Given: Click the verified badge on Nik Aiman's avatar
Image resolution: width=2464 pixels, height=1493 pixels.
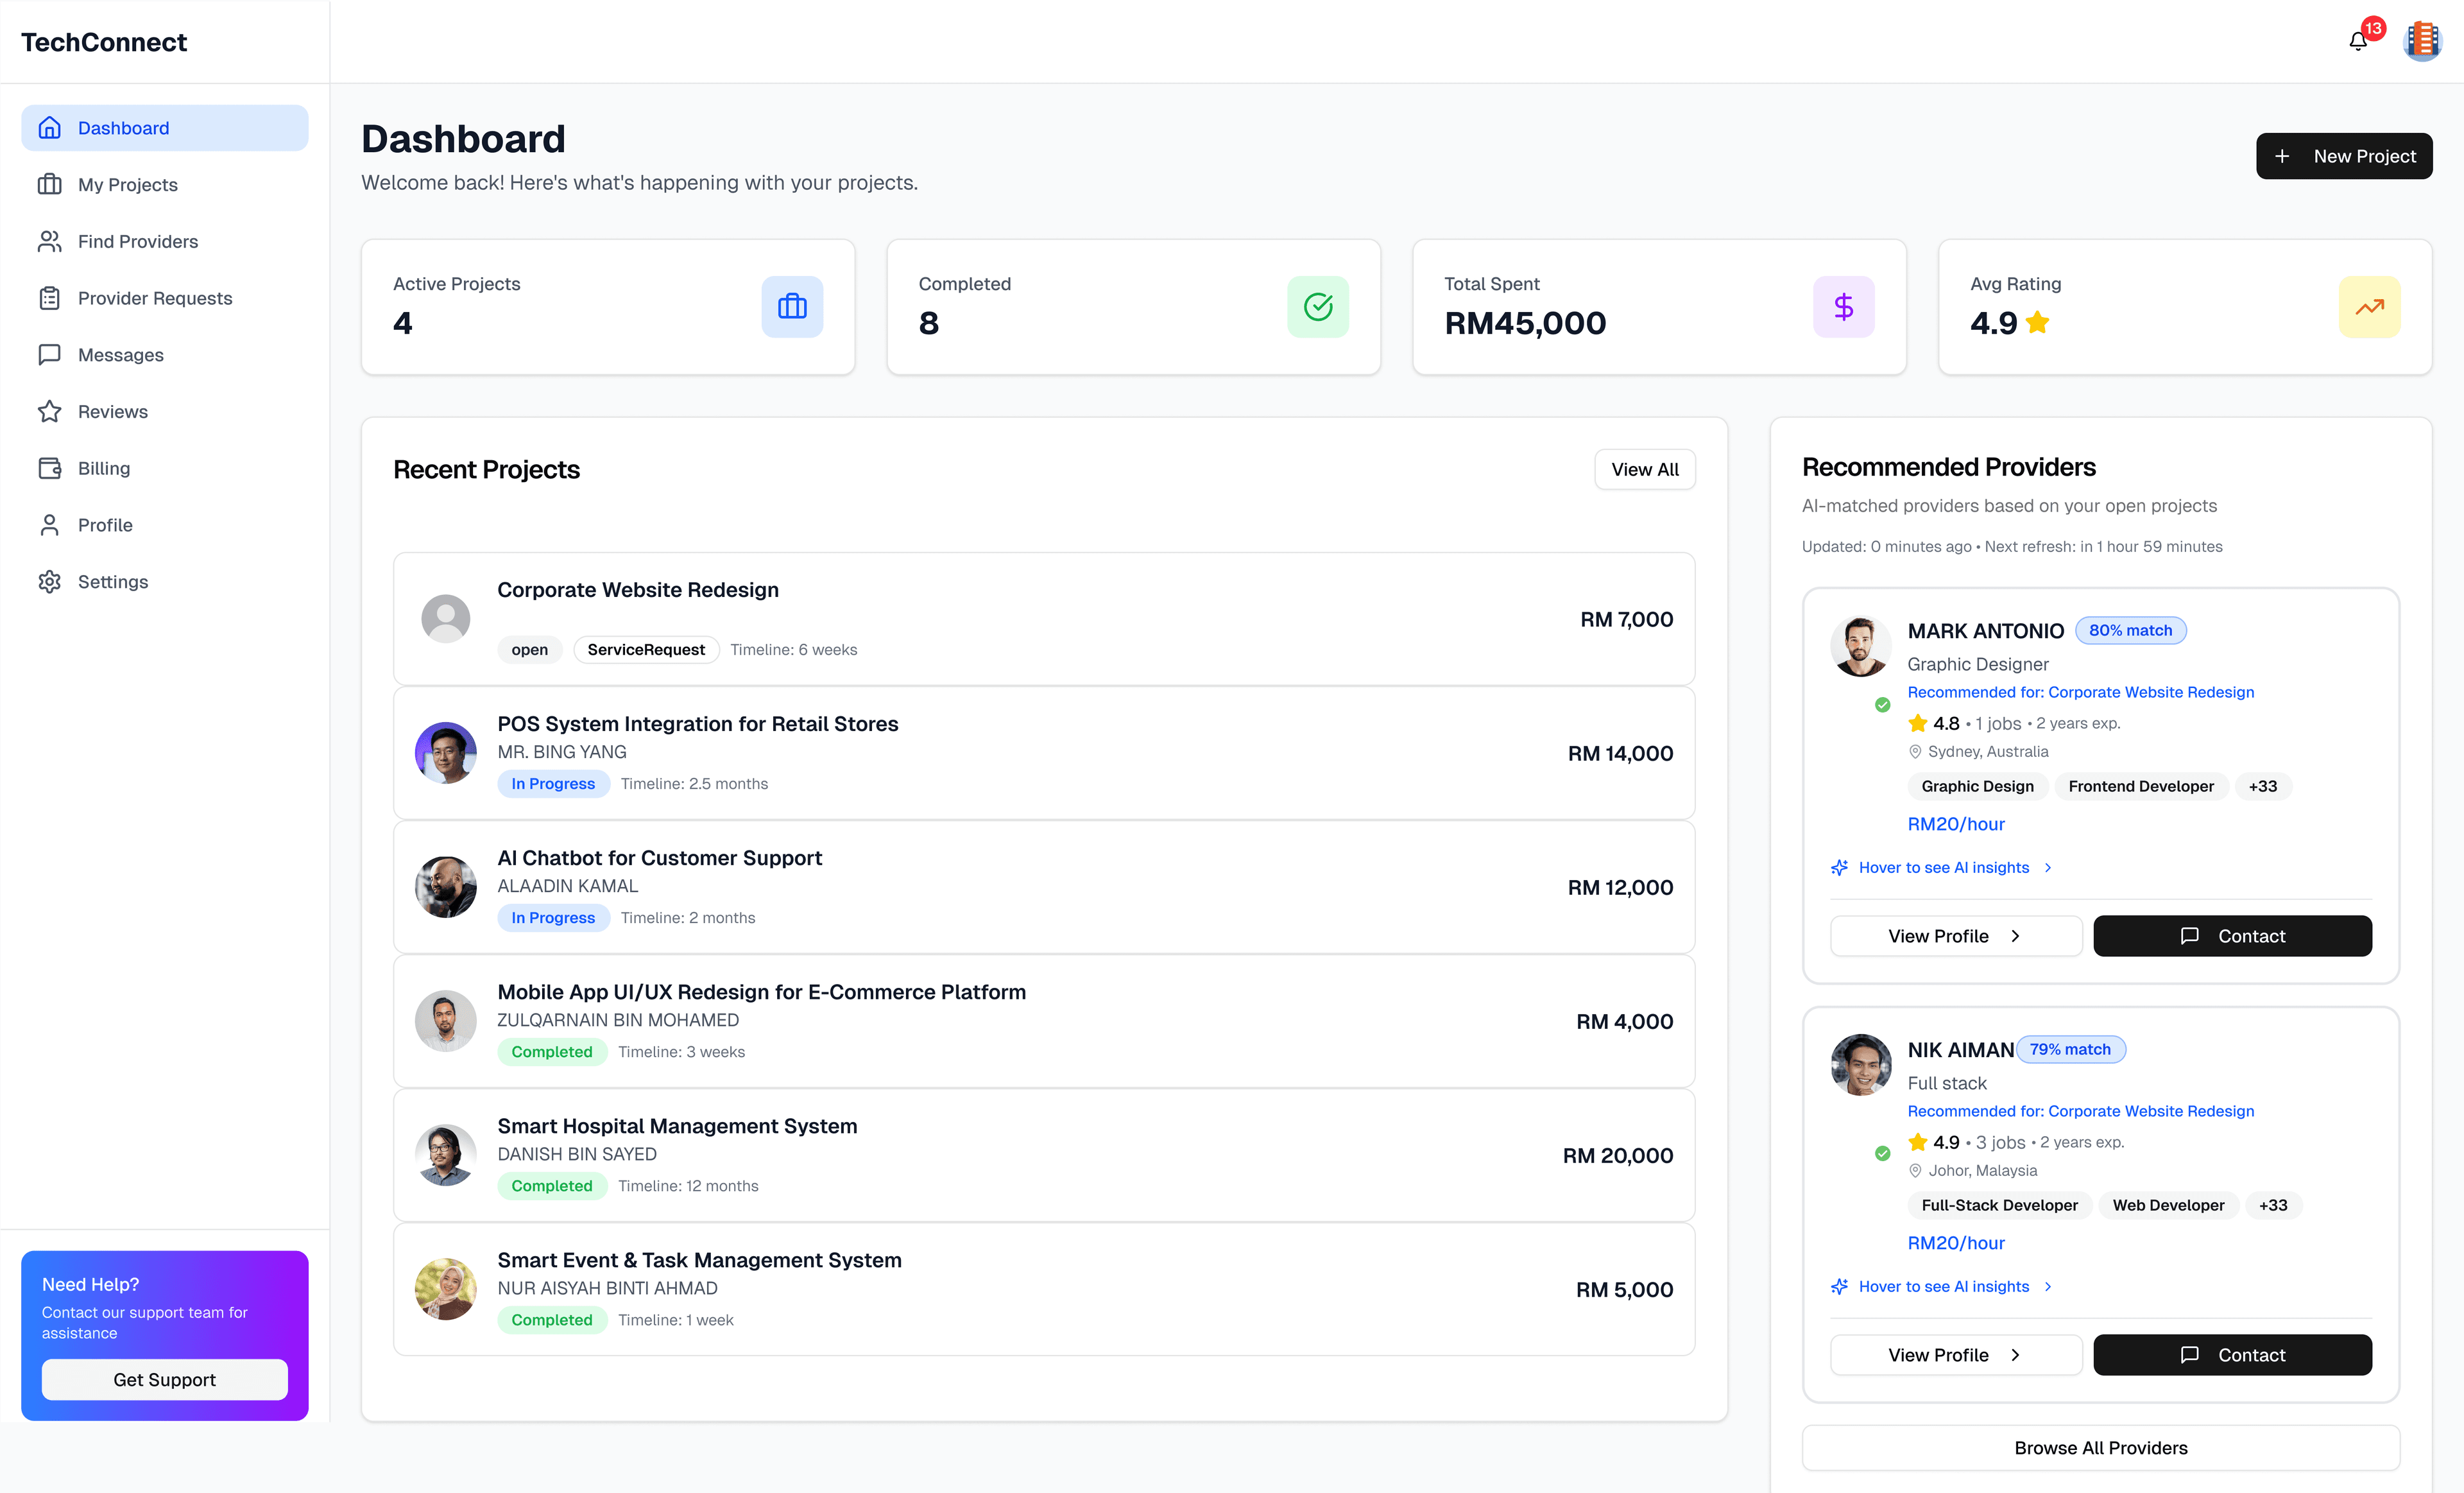Looking at the screenshot, I should (x=1883, y=1153).
